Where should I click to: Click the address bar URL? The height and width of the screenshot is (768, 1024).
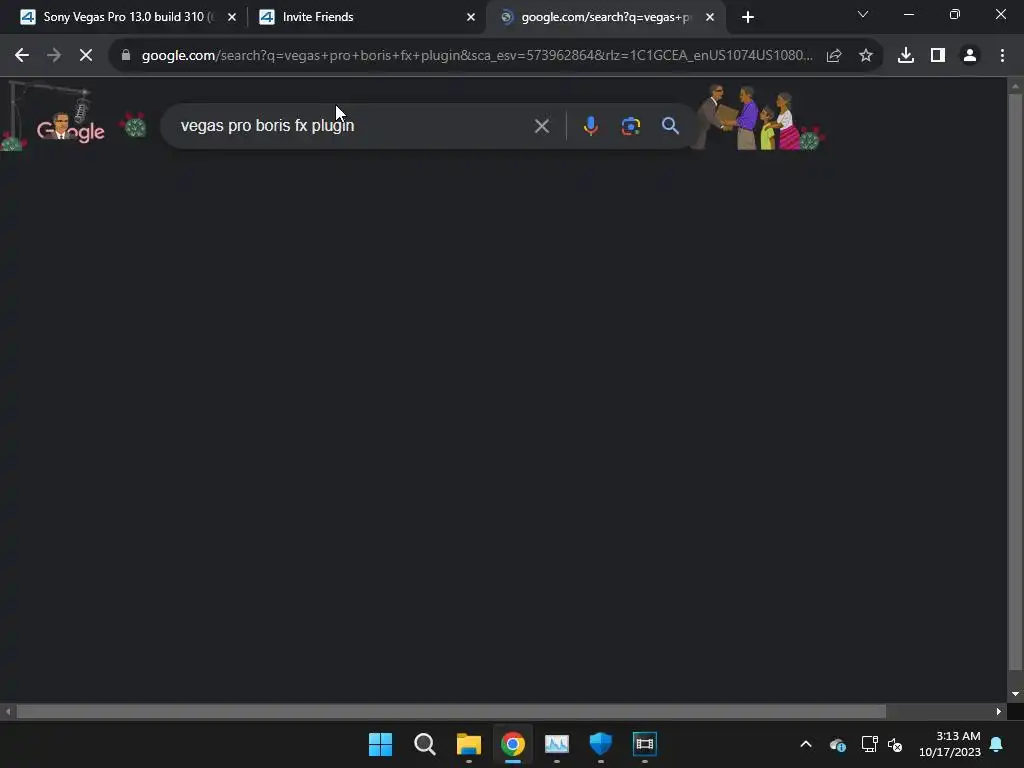click(477, 56)
